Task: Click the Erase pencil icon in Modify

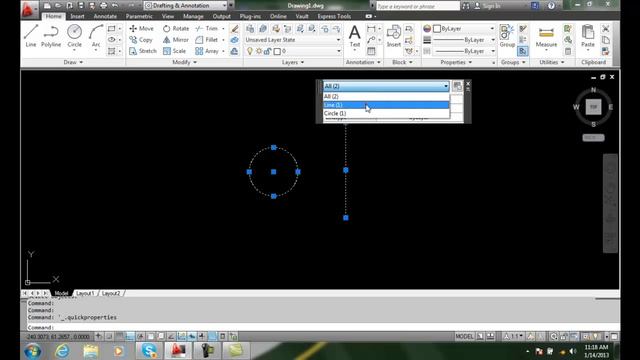Action: click(x=234, y=29)
